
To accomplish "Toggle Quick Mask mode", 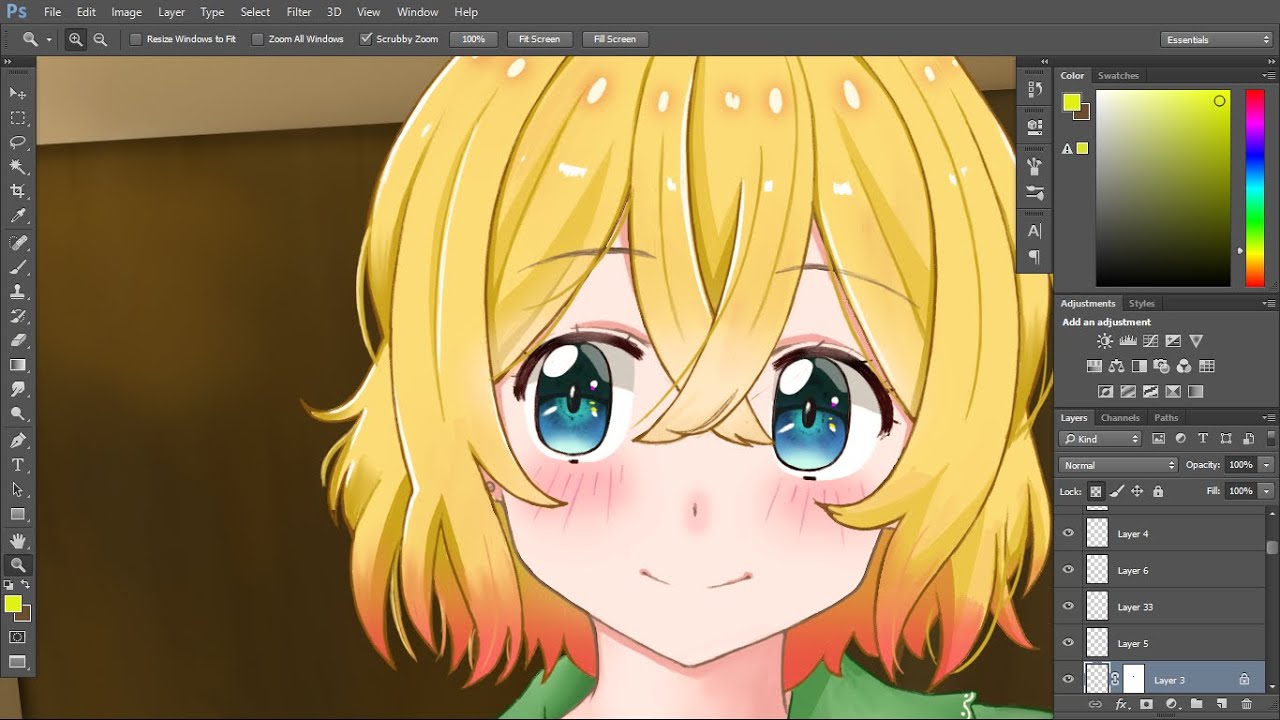I will click(x=18, y=637).
